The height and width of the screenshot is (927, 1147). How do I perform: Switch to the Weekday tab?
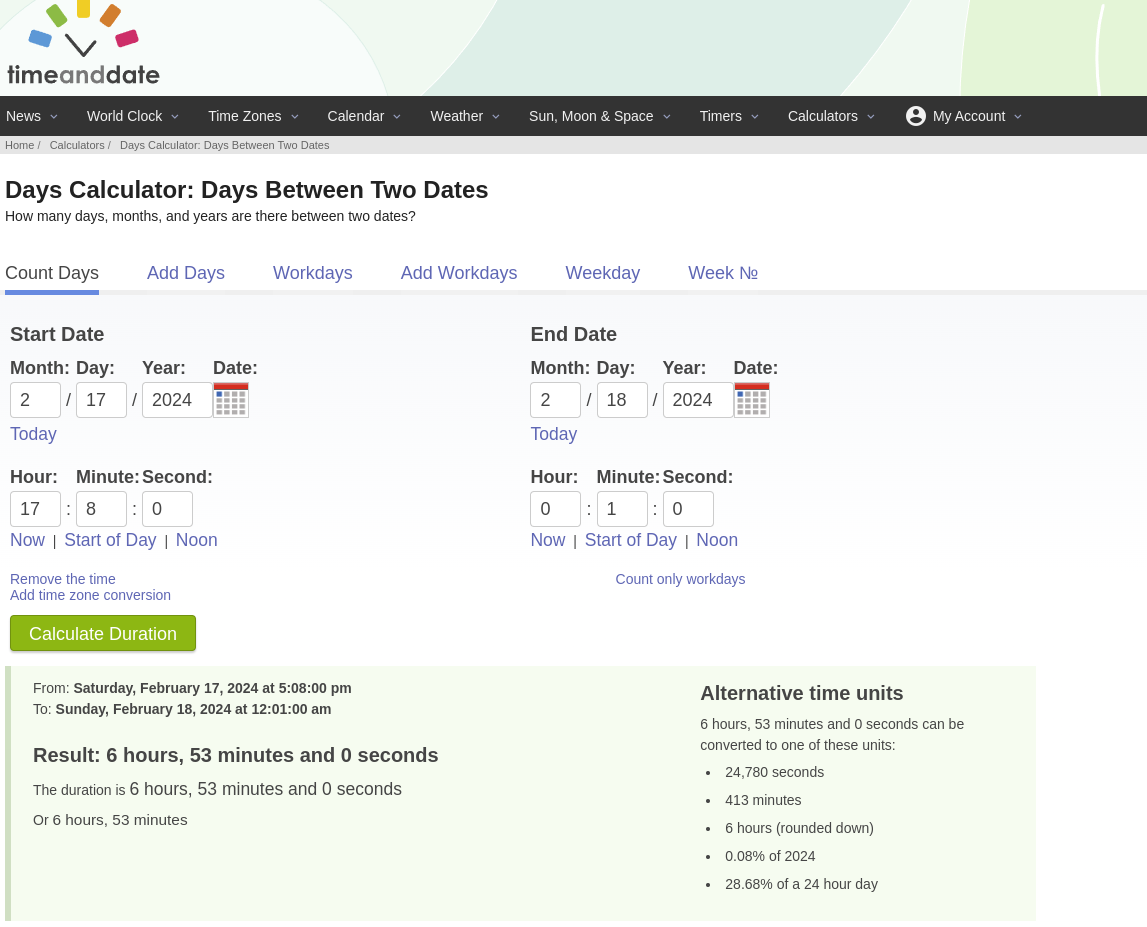pos(603,273)
